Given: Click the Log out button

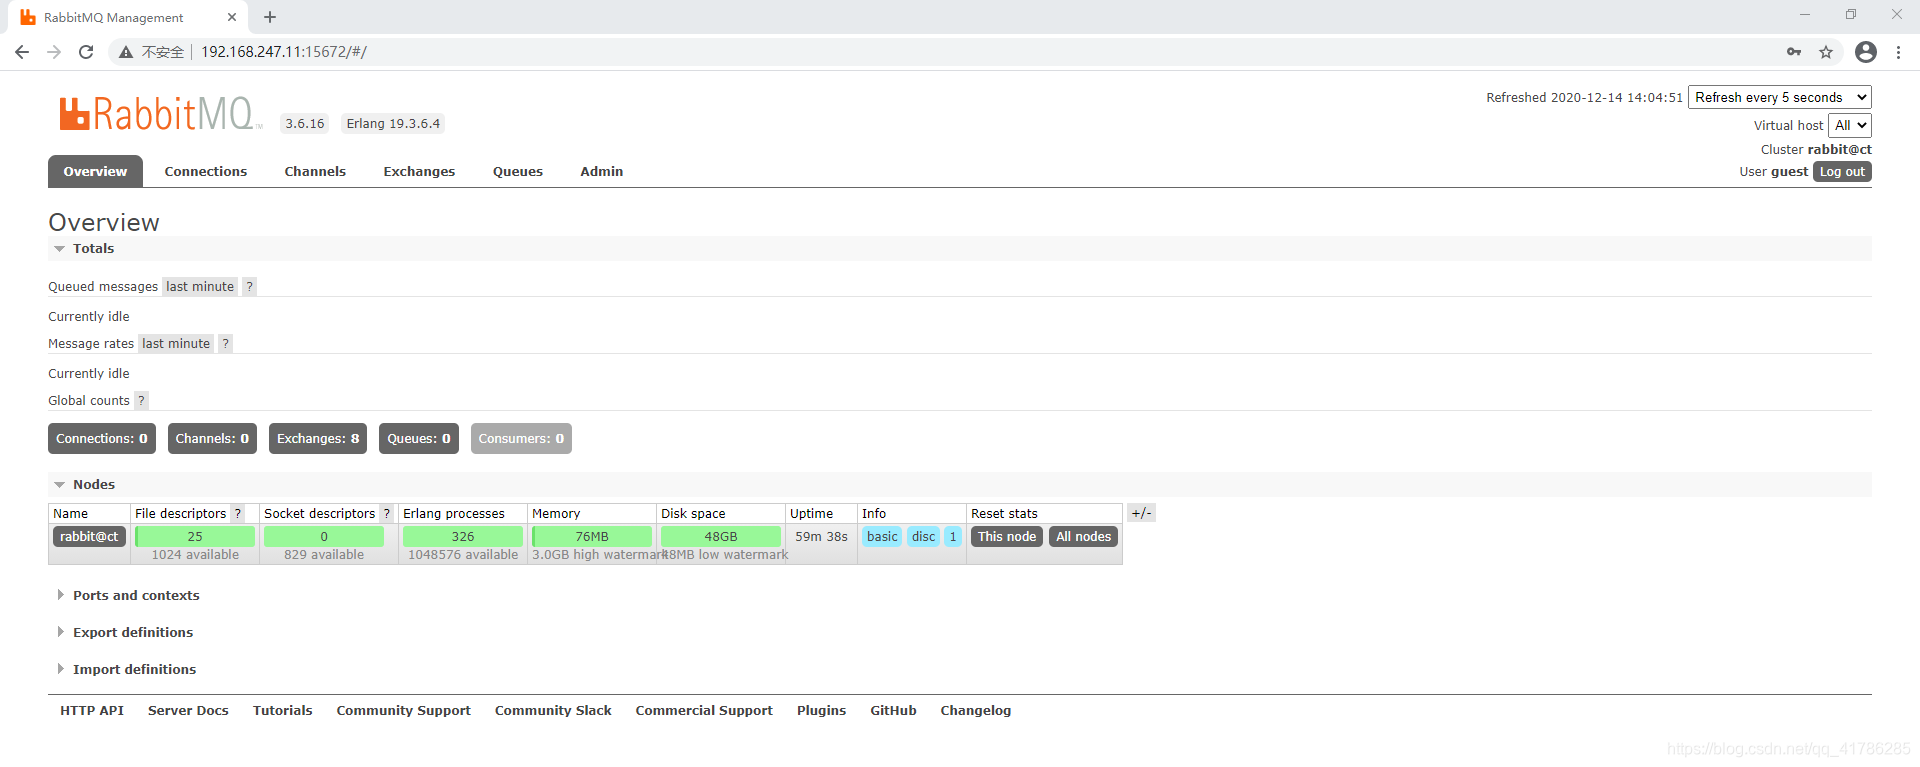Looking at the screenshot, I should pos(1842,172).
